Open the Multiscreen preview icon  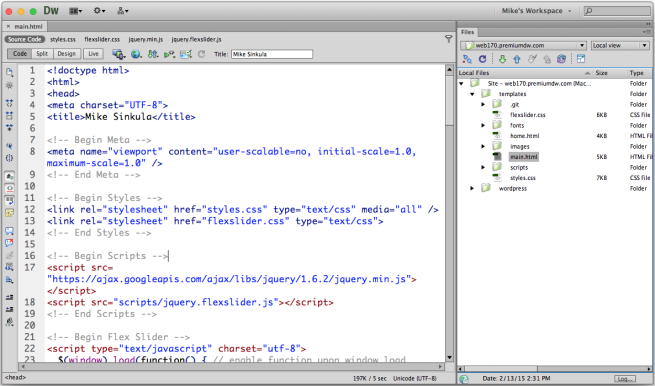tap(119, 54)
